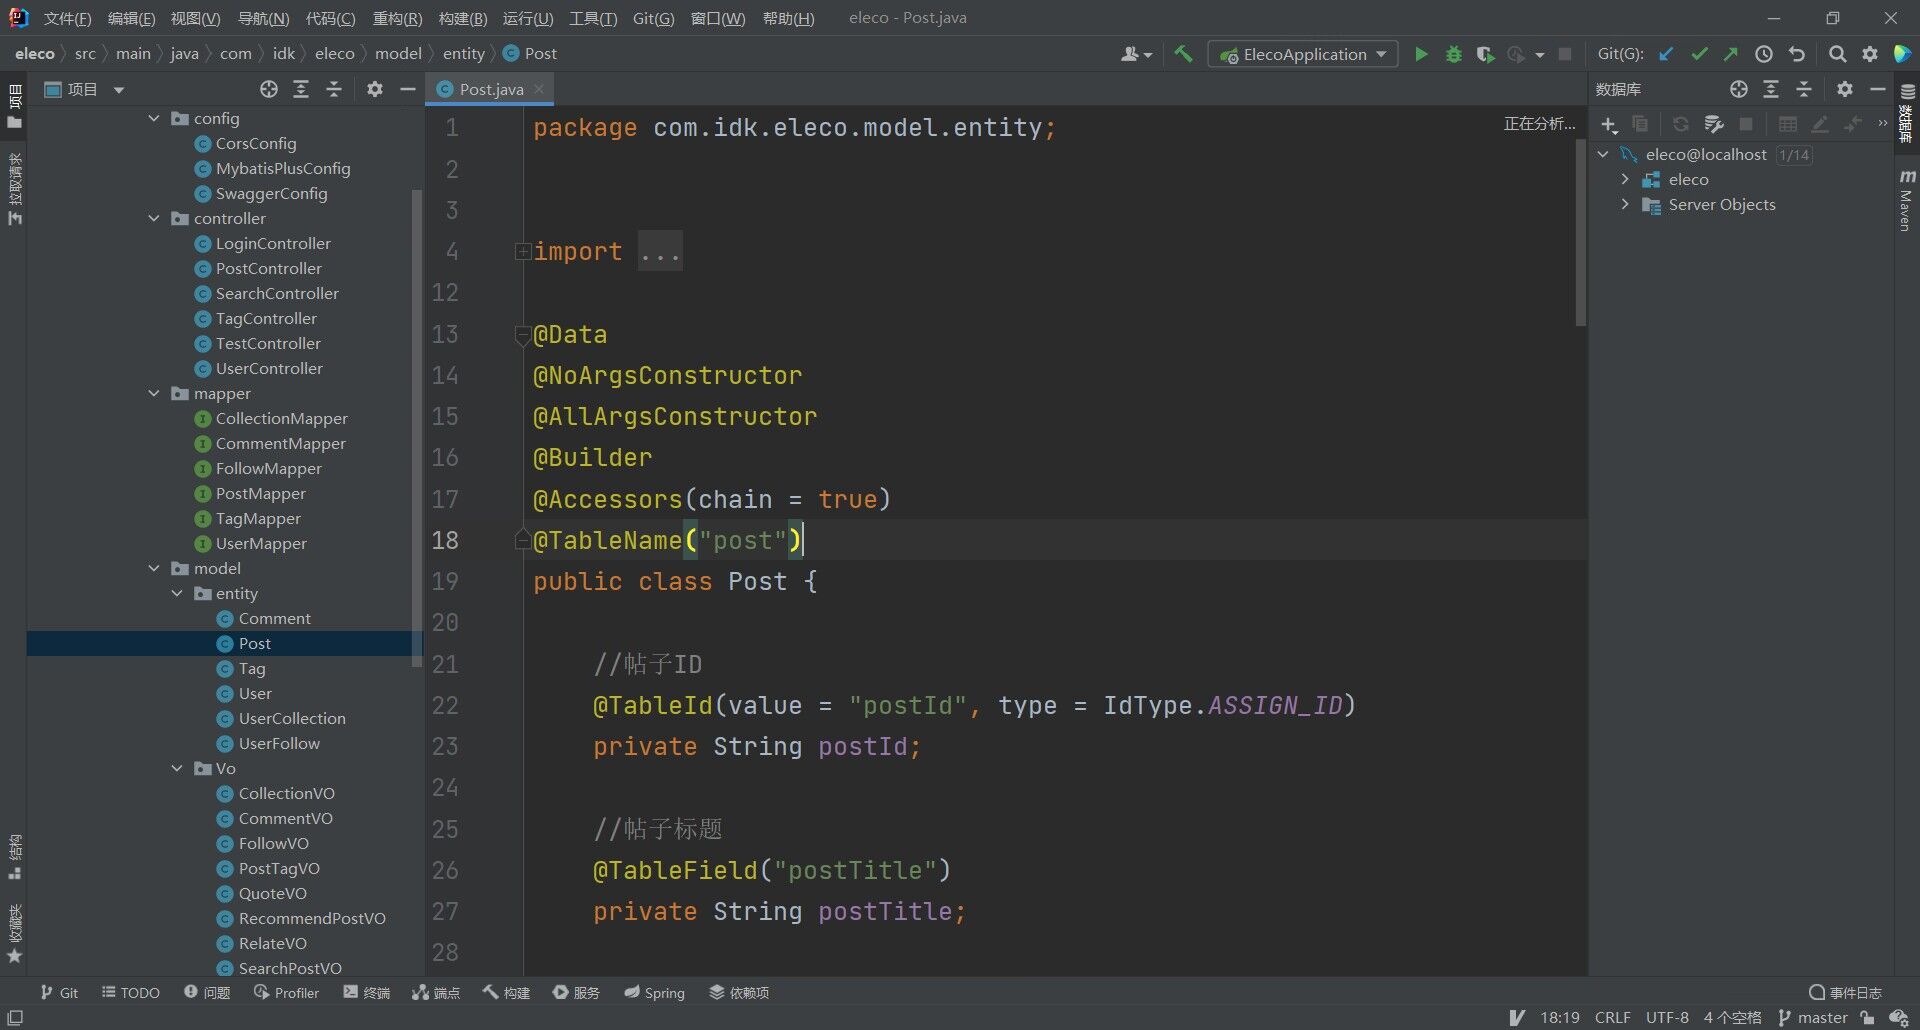Collapse the controller folder

(154, 218)
